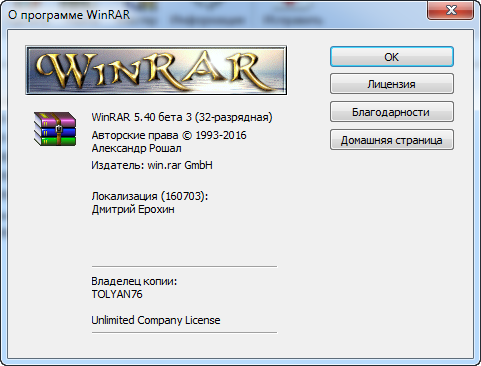The width and height of the screenshot is (481, 366).
Task: Click the Unlimited Company License text
Action: [156, 320]
